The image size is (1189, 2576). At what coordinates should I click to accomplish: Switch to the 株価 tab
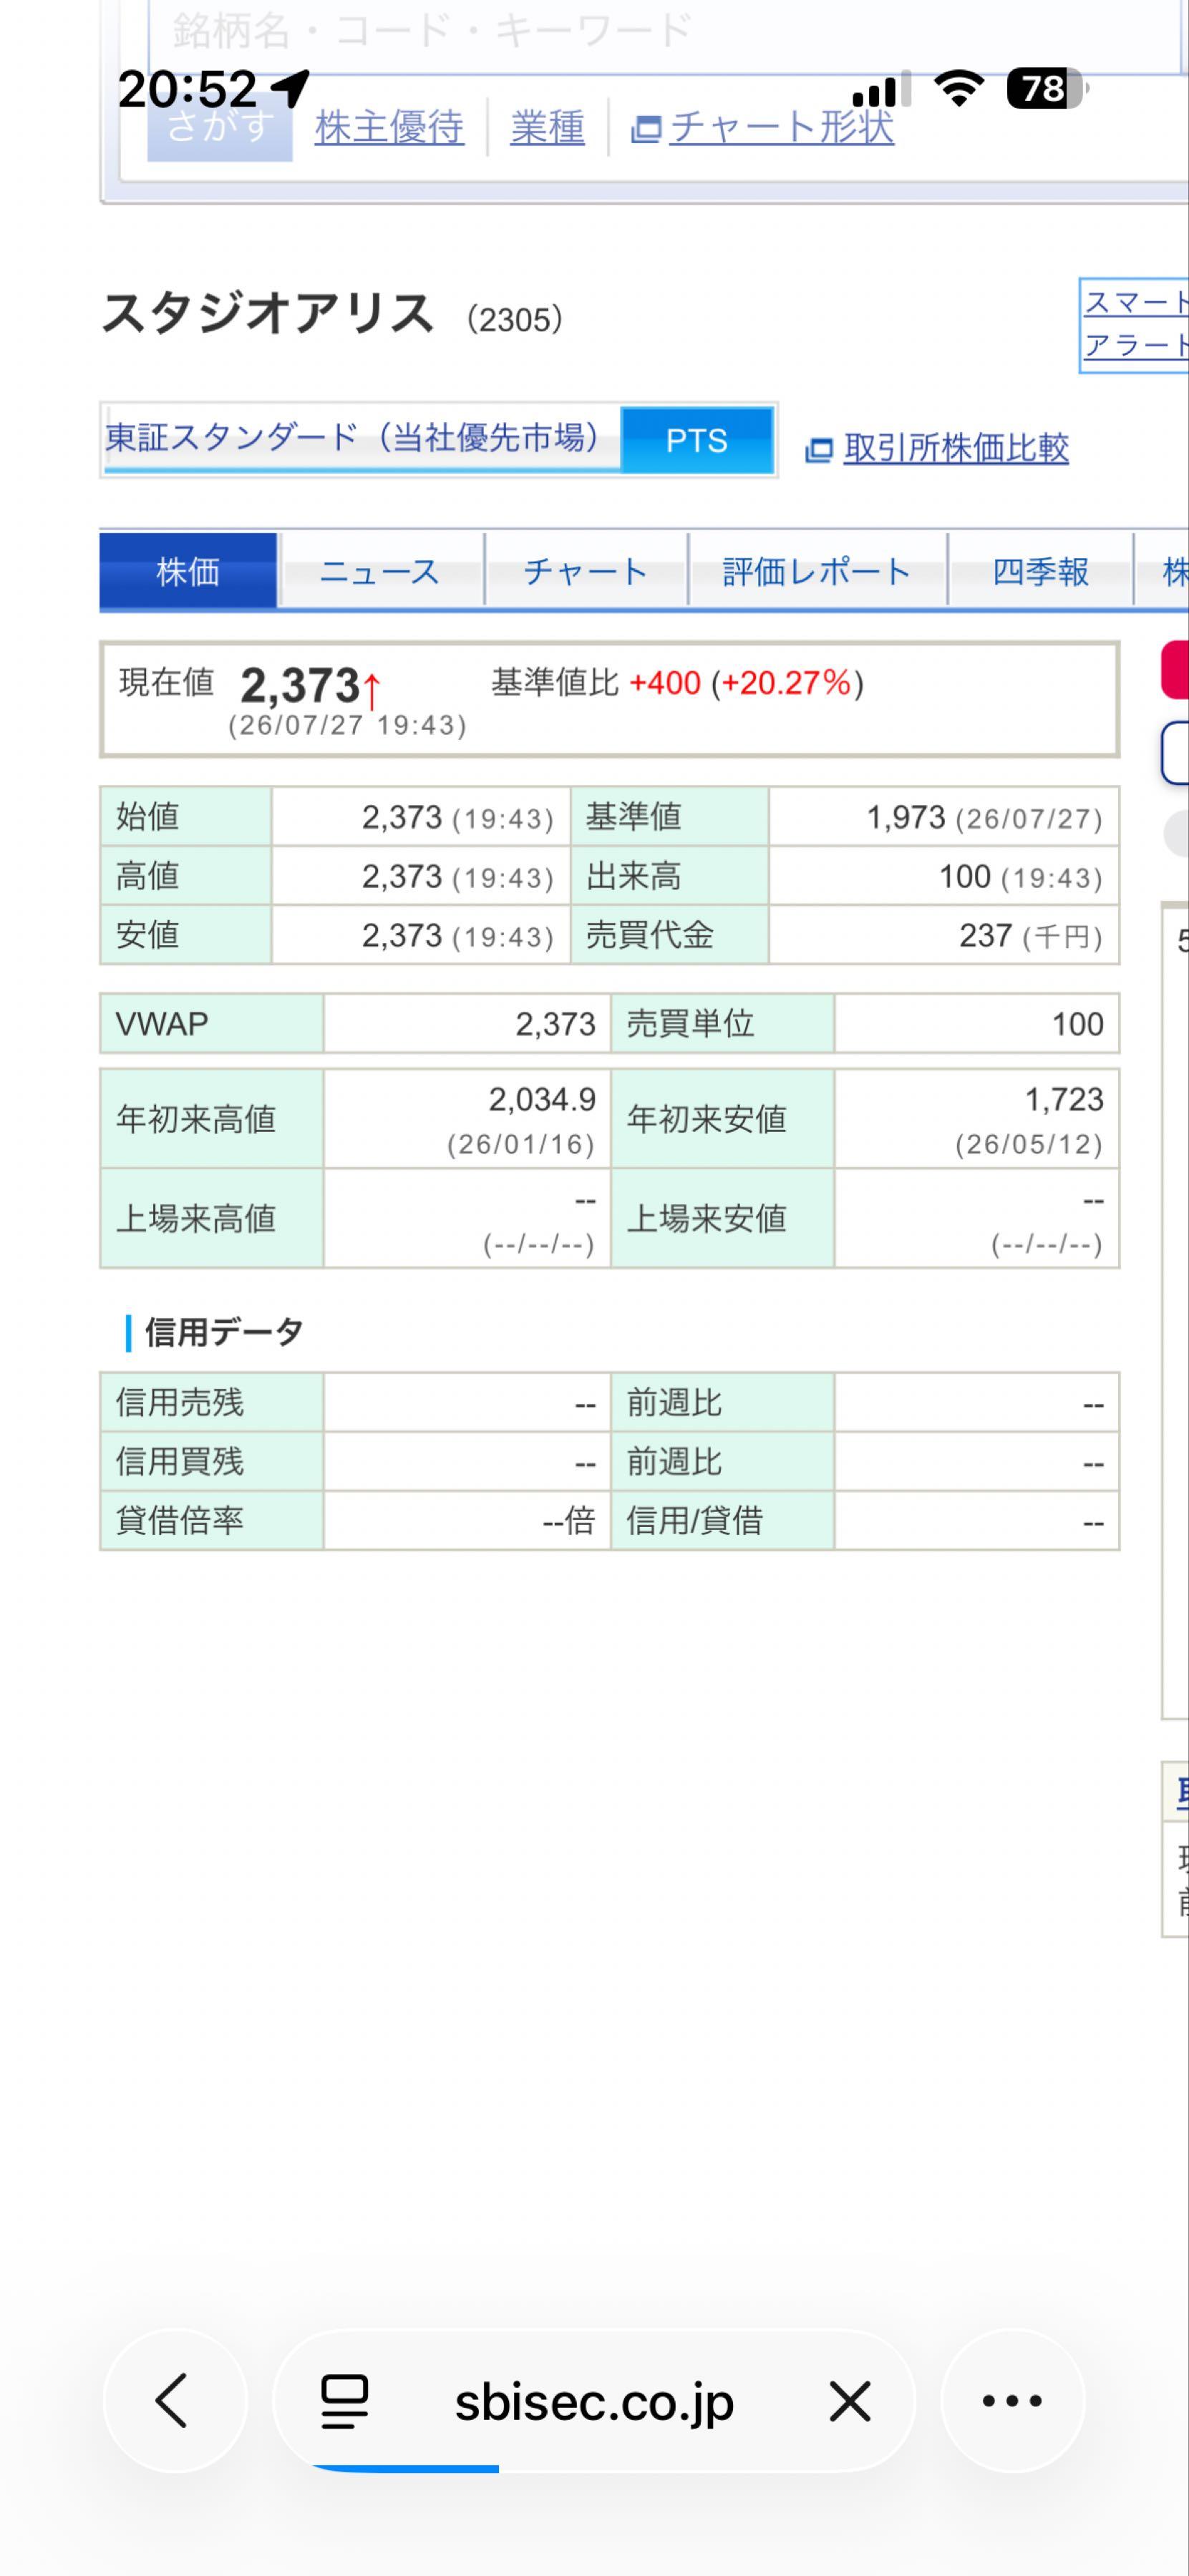[x=188, y=570]
